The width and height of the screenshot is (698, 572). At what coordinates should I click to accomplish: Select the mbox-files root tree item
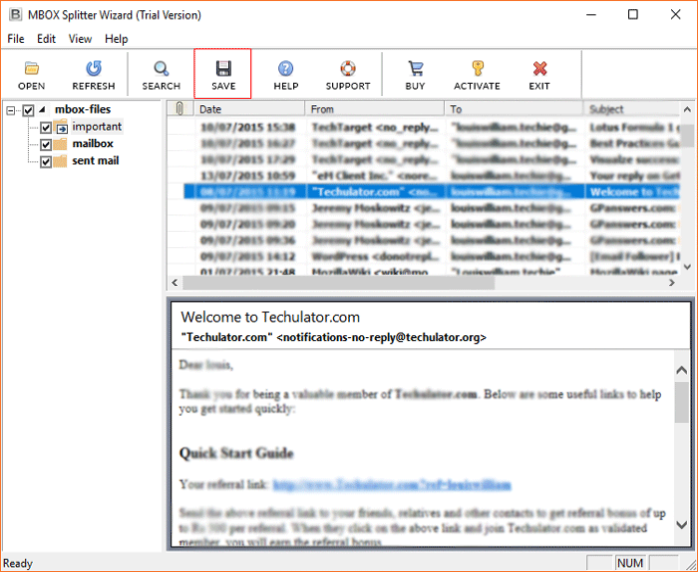coord(83,110)
